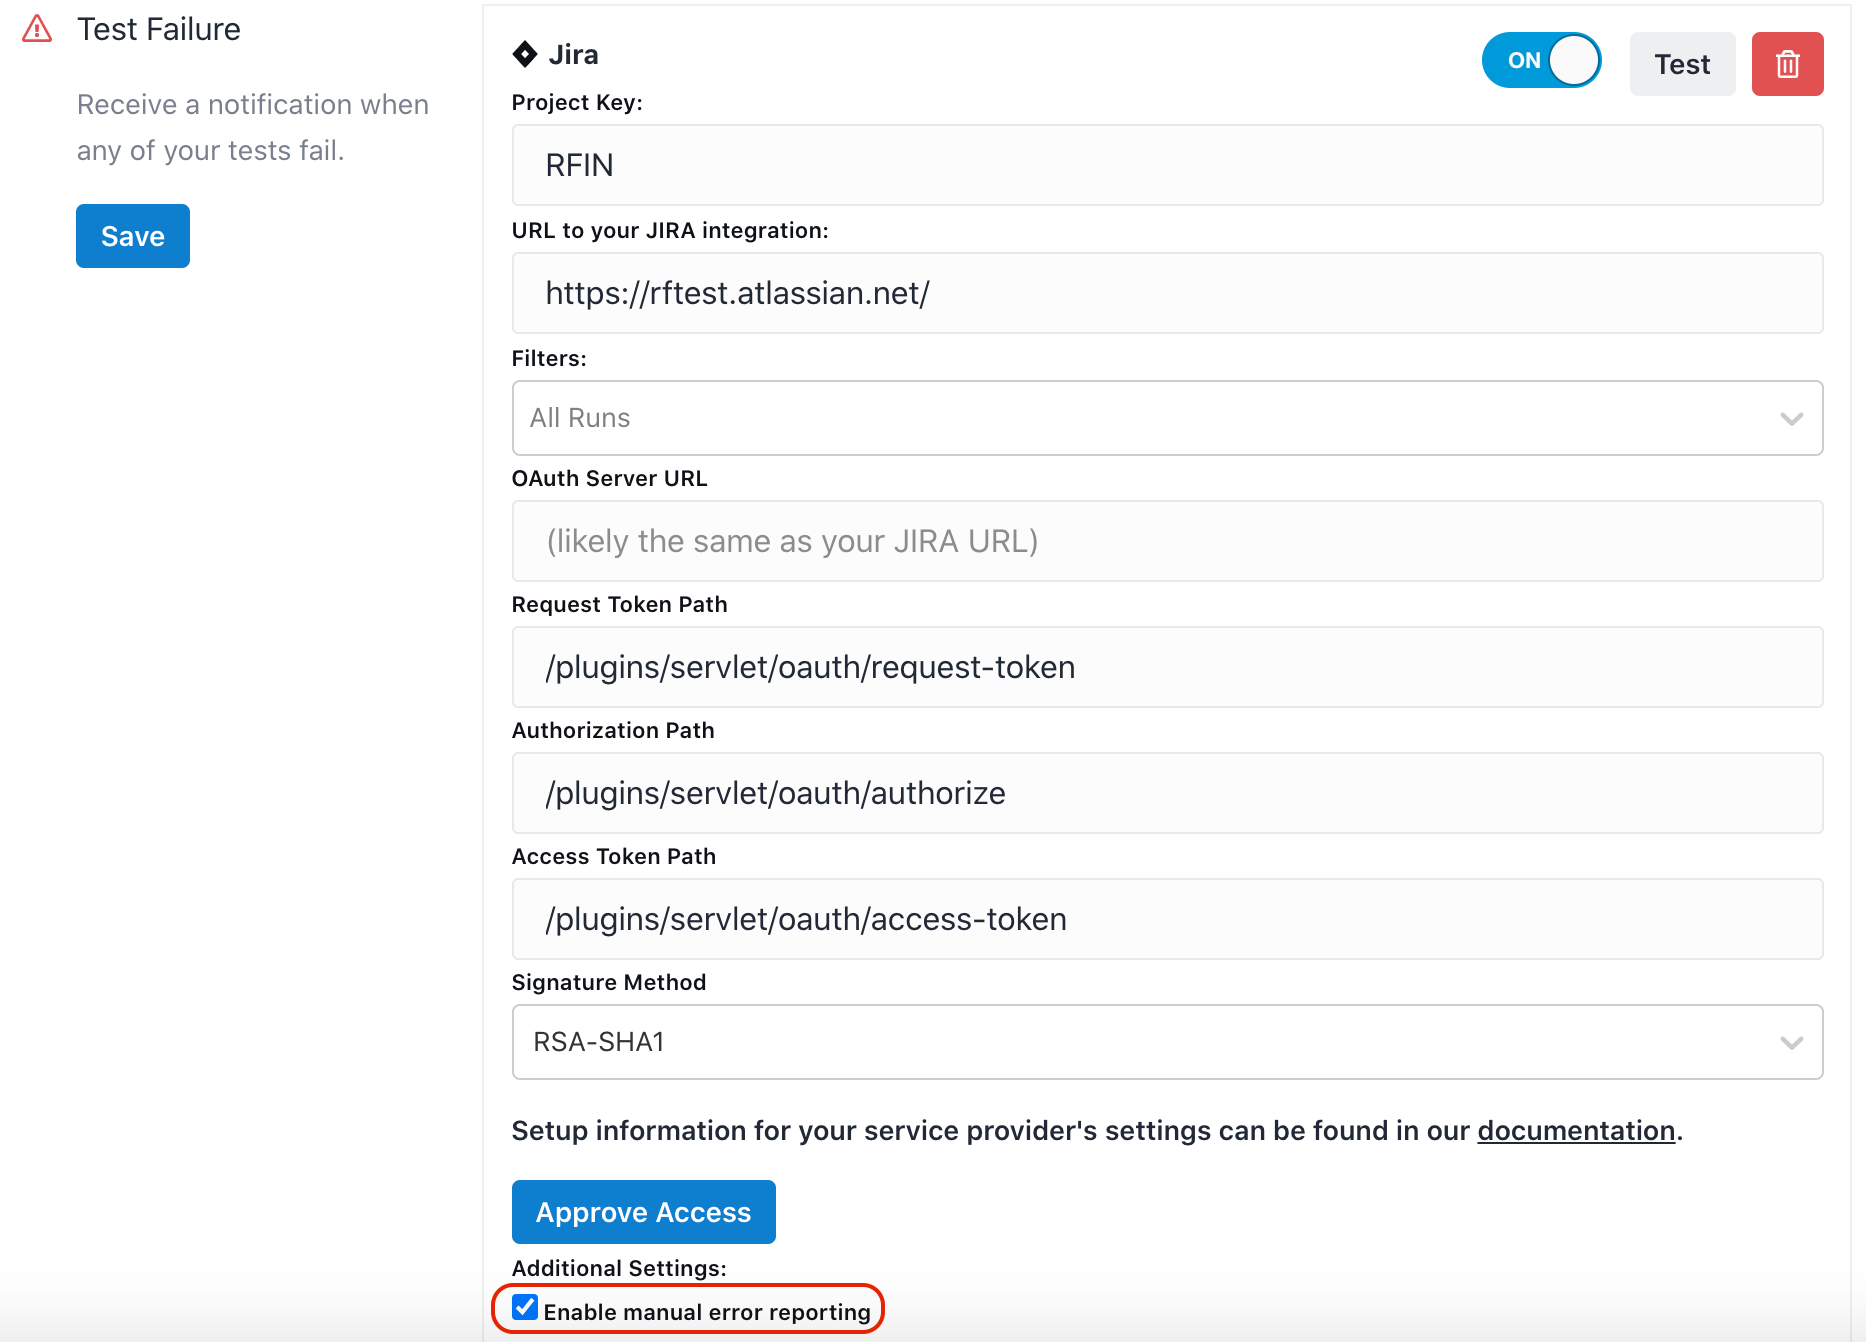Uncheck Enable manual error reporting
Screen dimensions: 1866x1342
(x=525, y=1308)
